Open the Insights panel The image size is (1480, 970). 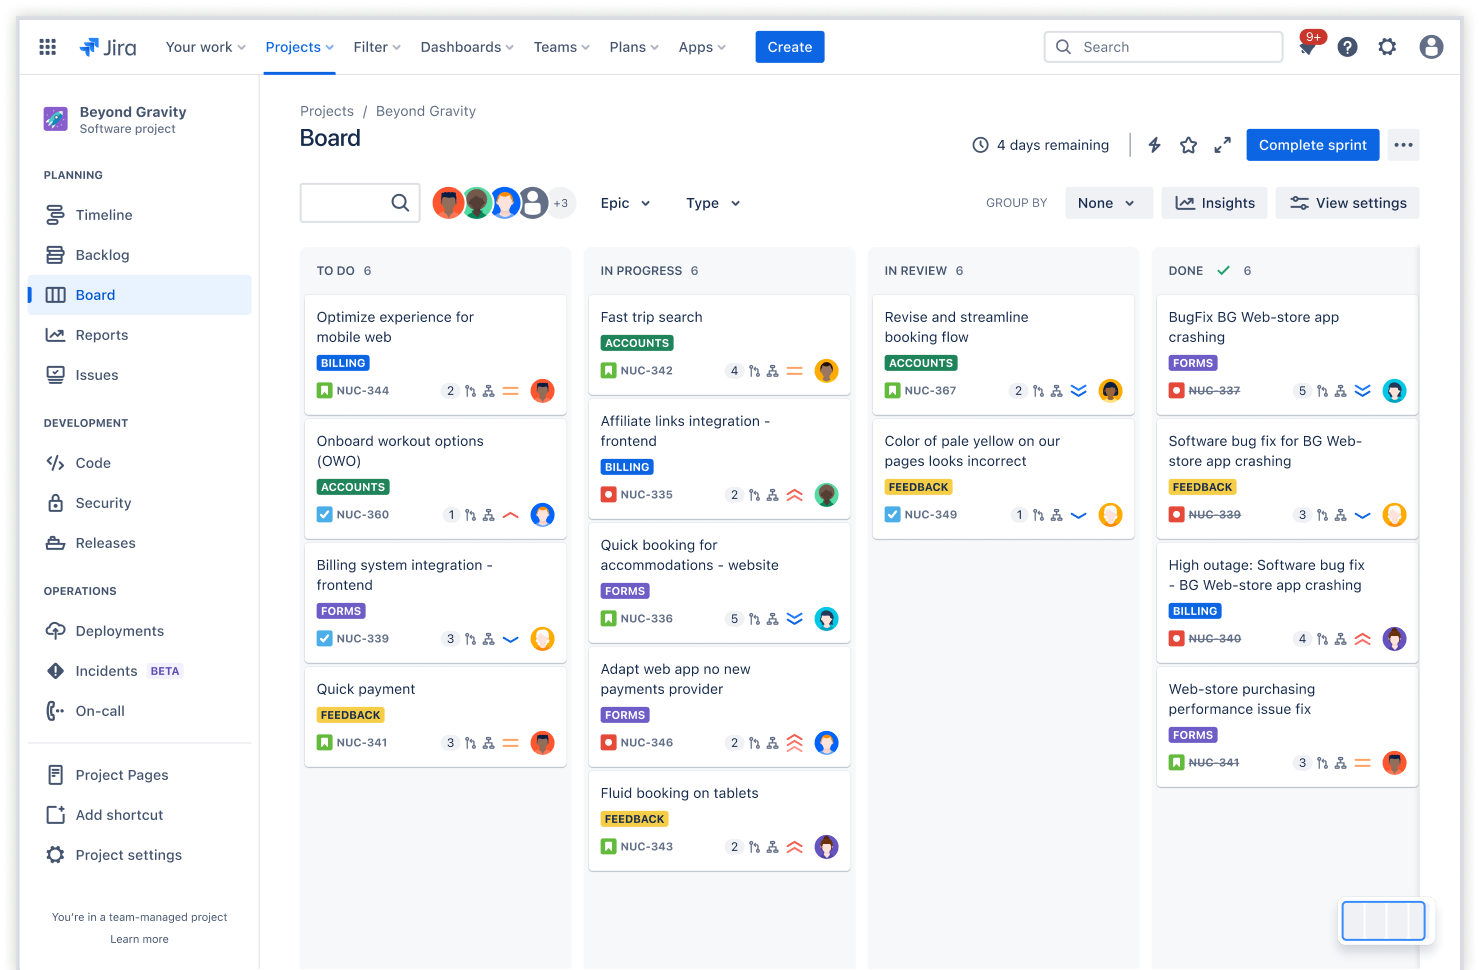click(1214, 203)
